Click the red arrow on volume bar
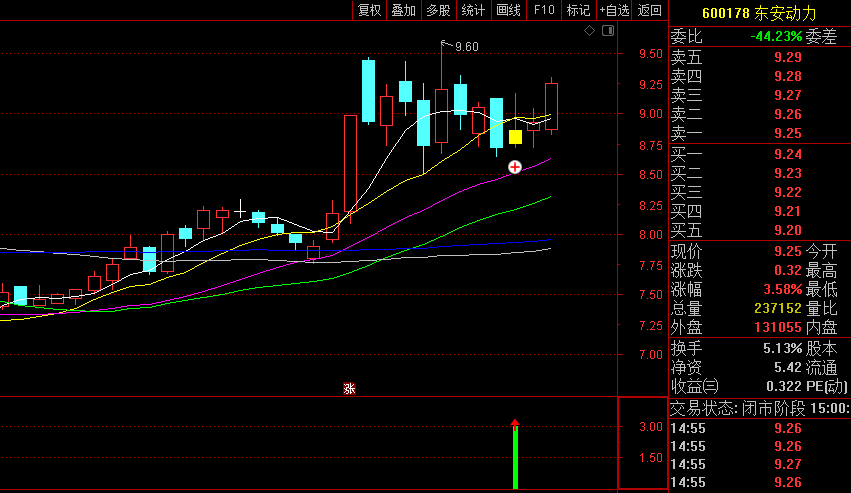 515,422
